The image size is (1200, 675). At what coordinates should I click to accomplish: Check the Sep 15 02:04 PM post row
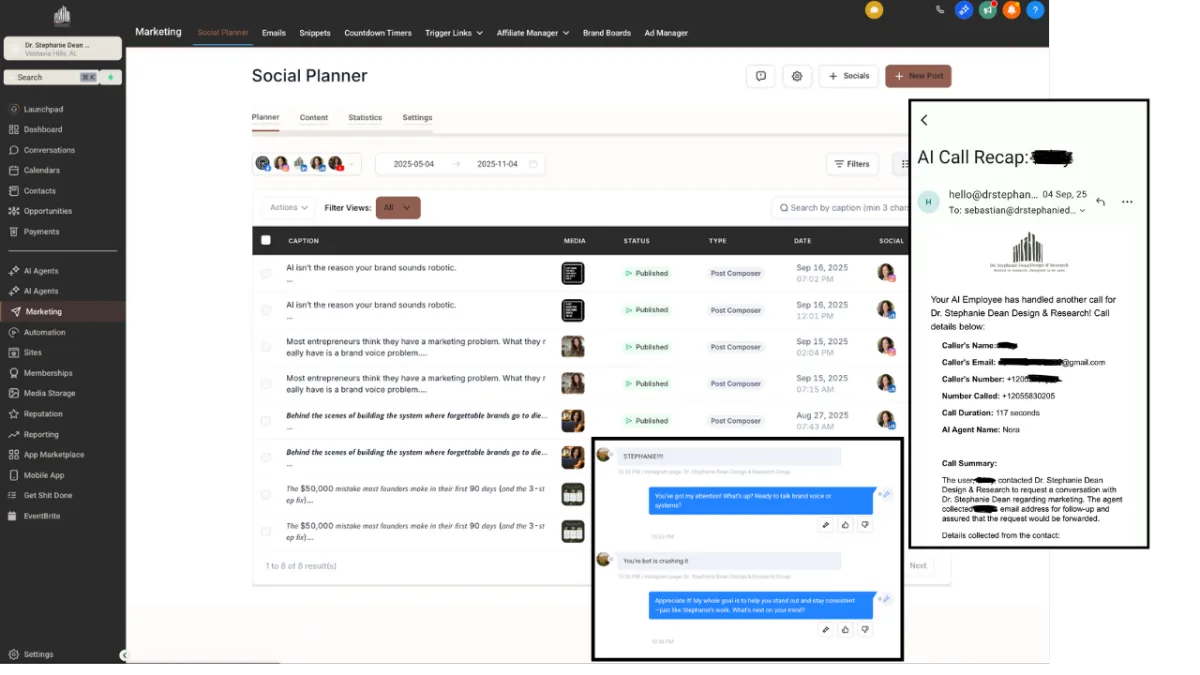(x=266, y=347)
